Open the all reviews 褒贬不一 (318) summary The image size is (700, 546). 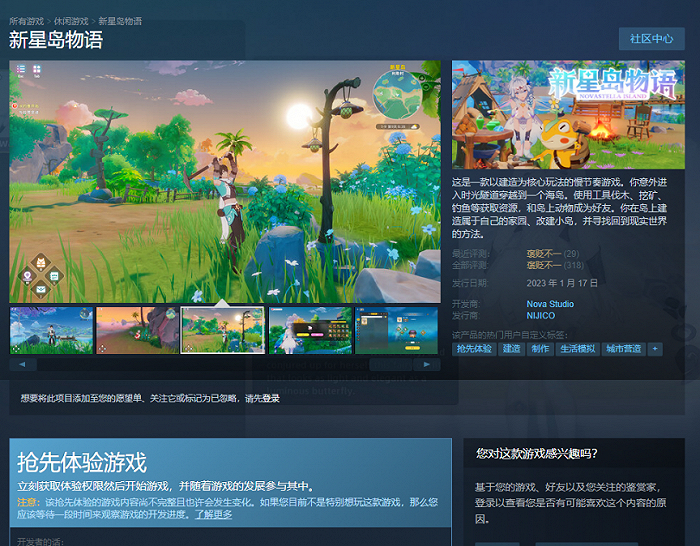pos(555,266)
